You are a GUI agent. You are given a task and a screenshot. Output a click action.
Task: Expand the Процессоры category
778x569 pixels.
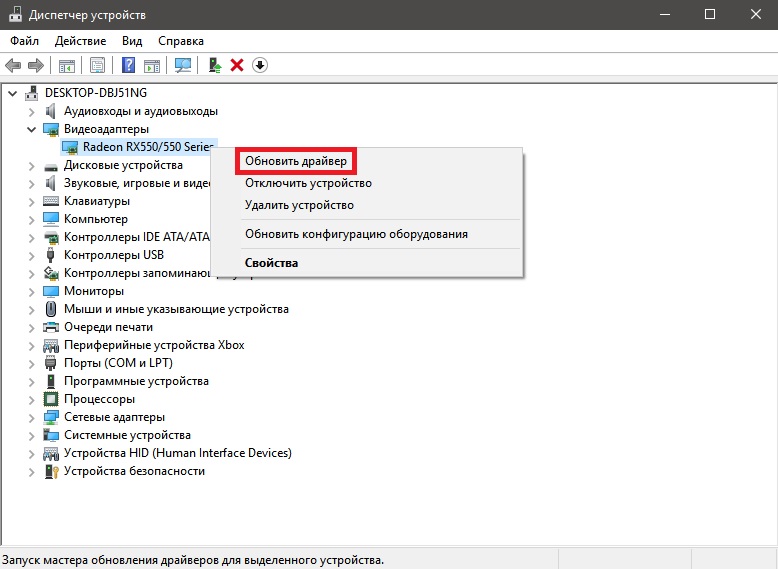[31, 400]
